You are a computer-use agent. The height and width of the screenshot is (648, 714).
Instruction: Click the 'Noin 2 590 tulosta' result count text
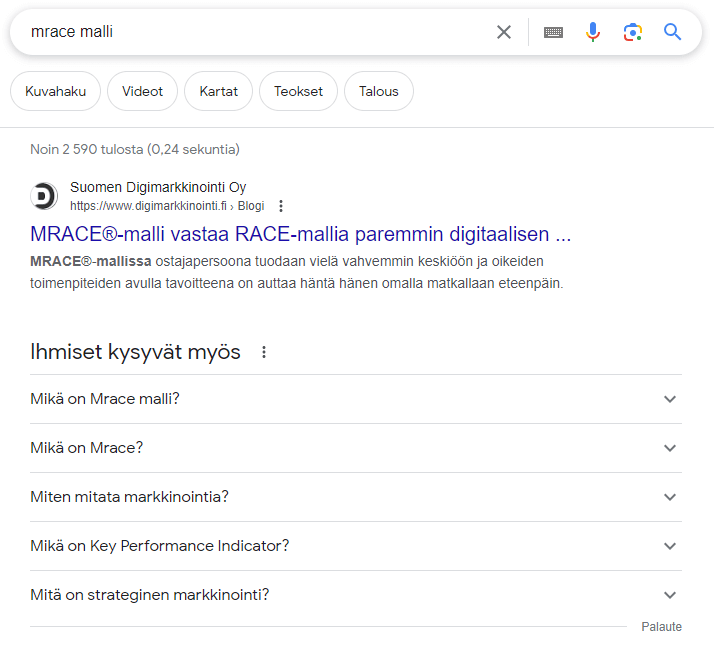point(135,149)
